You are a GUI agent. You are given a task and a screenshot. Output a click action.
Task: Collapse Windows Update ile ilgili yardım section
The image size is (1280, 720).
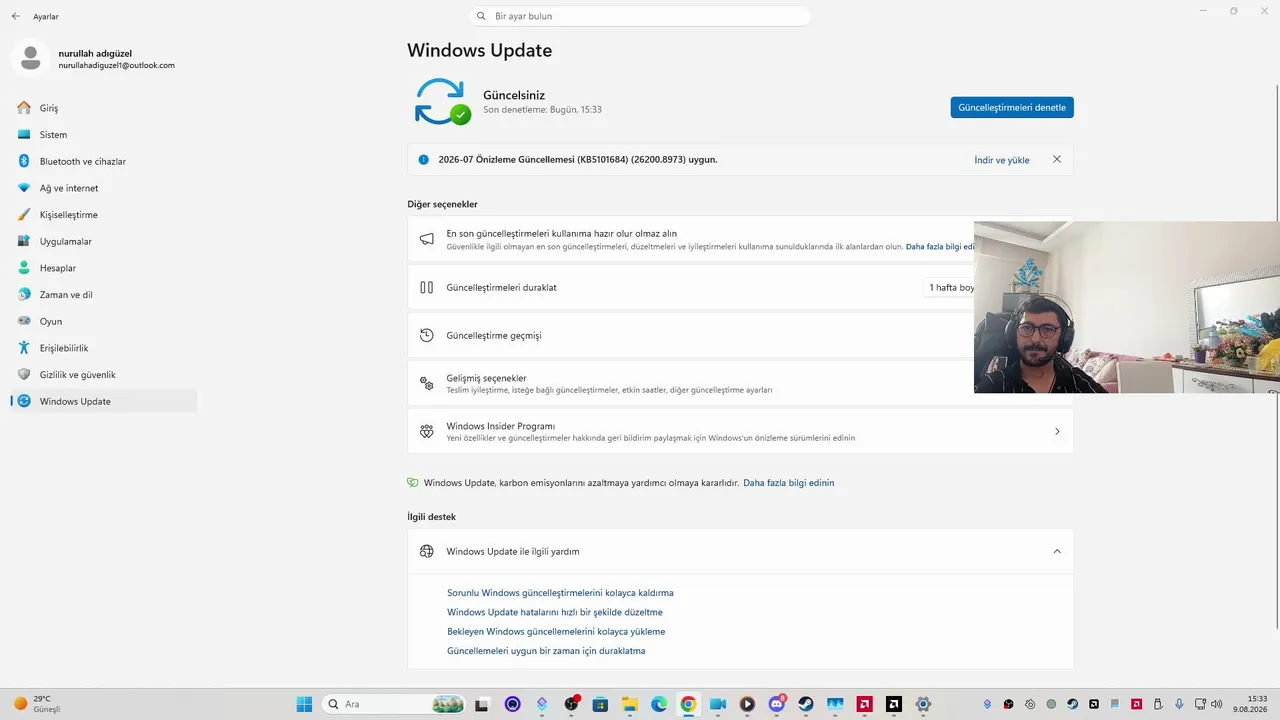(1057, 551)
